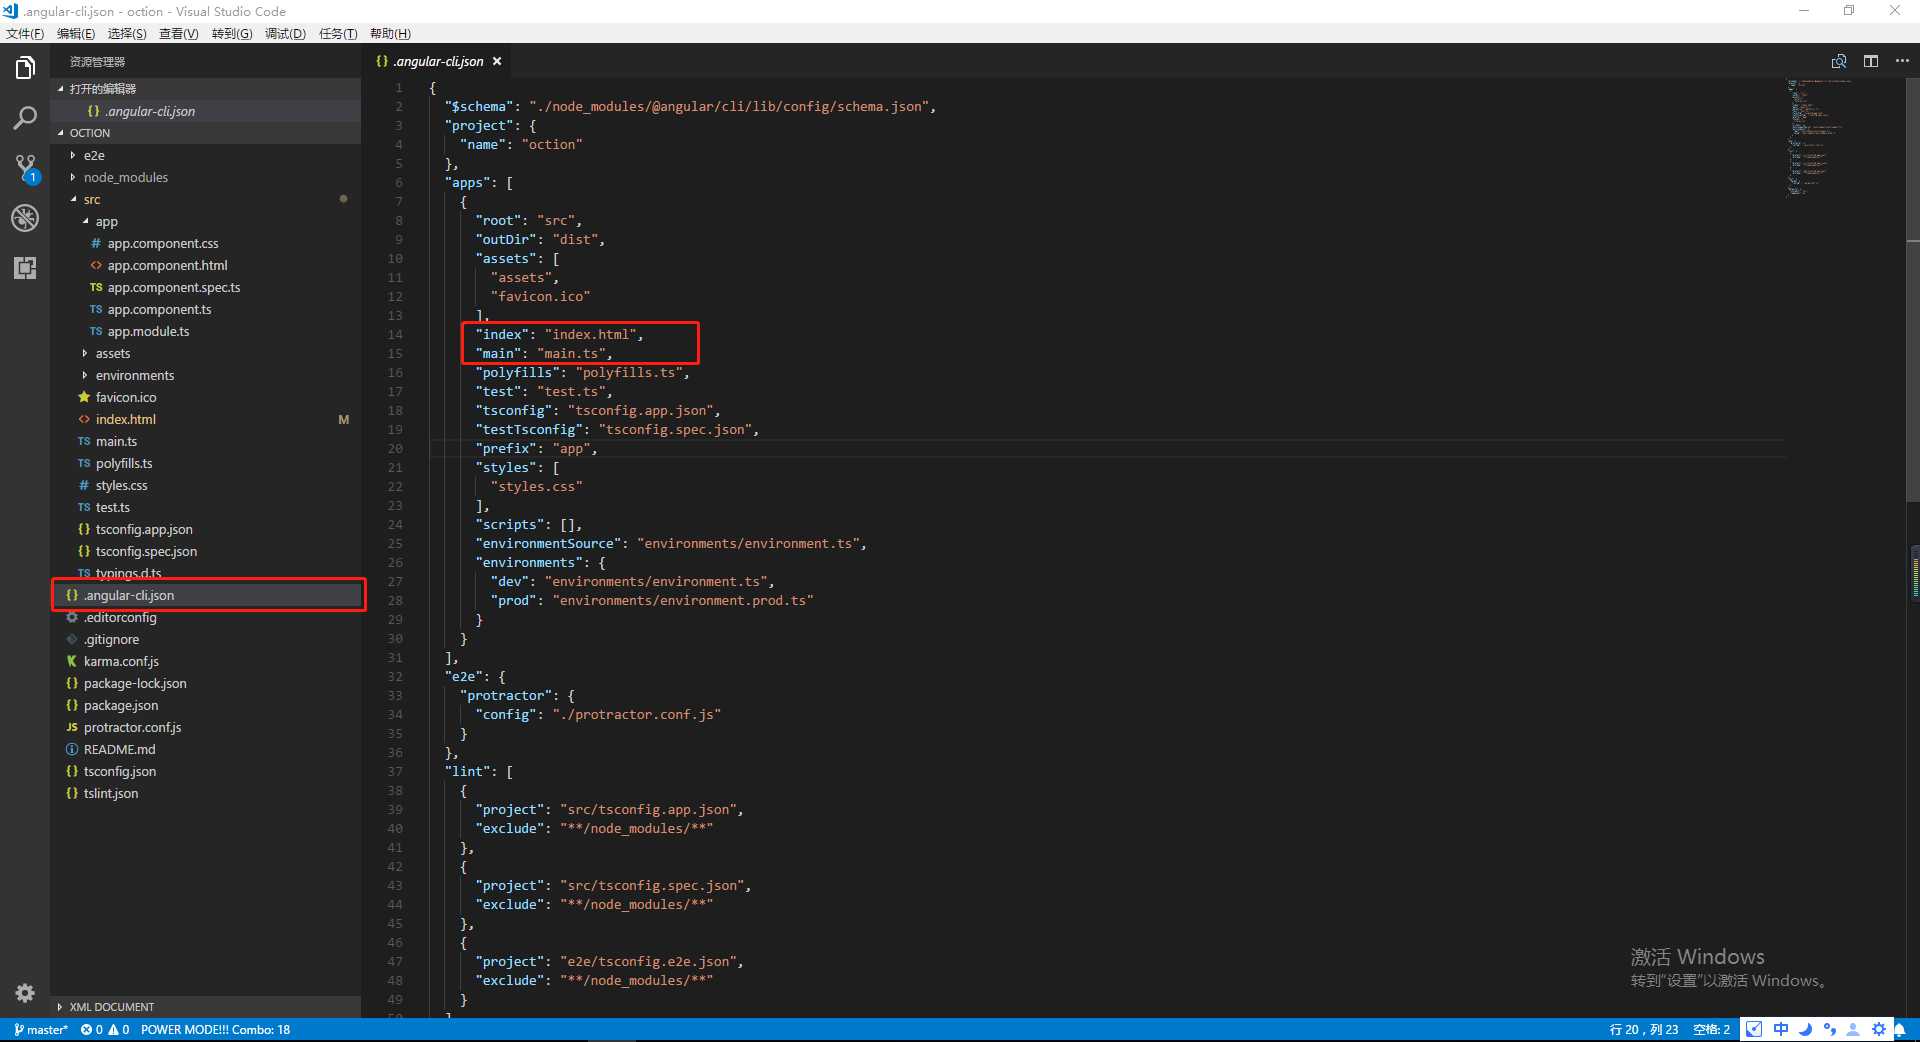This screenshot has height=1042, width=1920.
Task: Open main.ts file in explorer
Action: click(x=206, y=441)
